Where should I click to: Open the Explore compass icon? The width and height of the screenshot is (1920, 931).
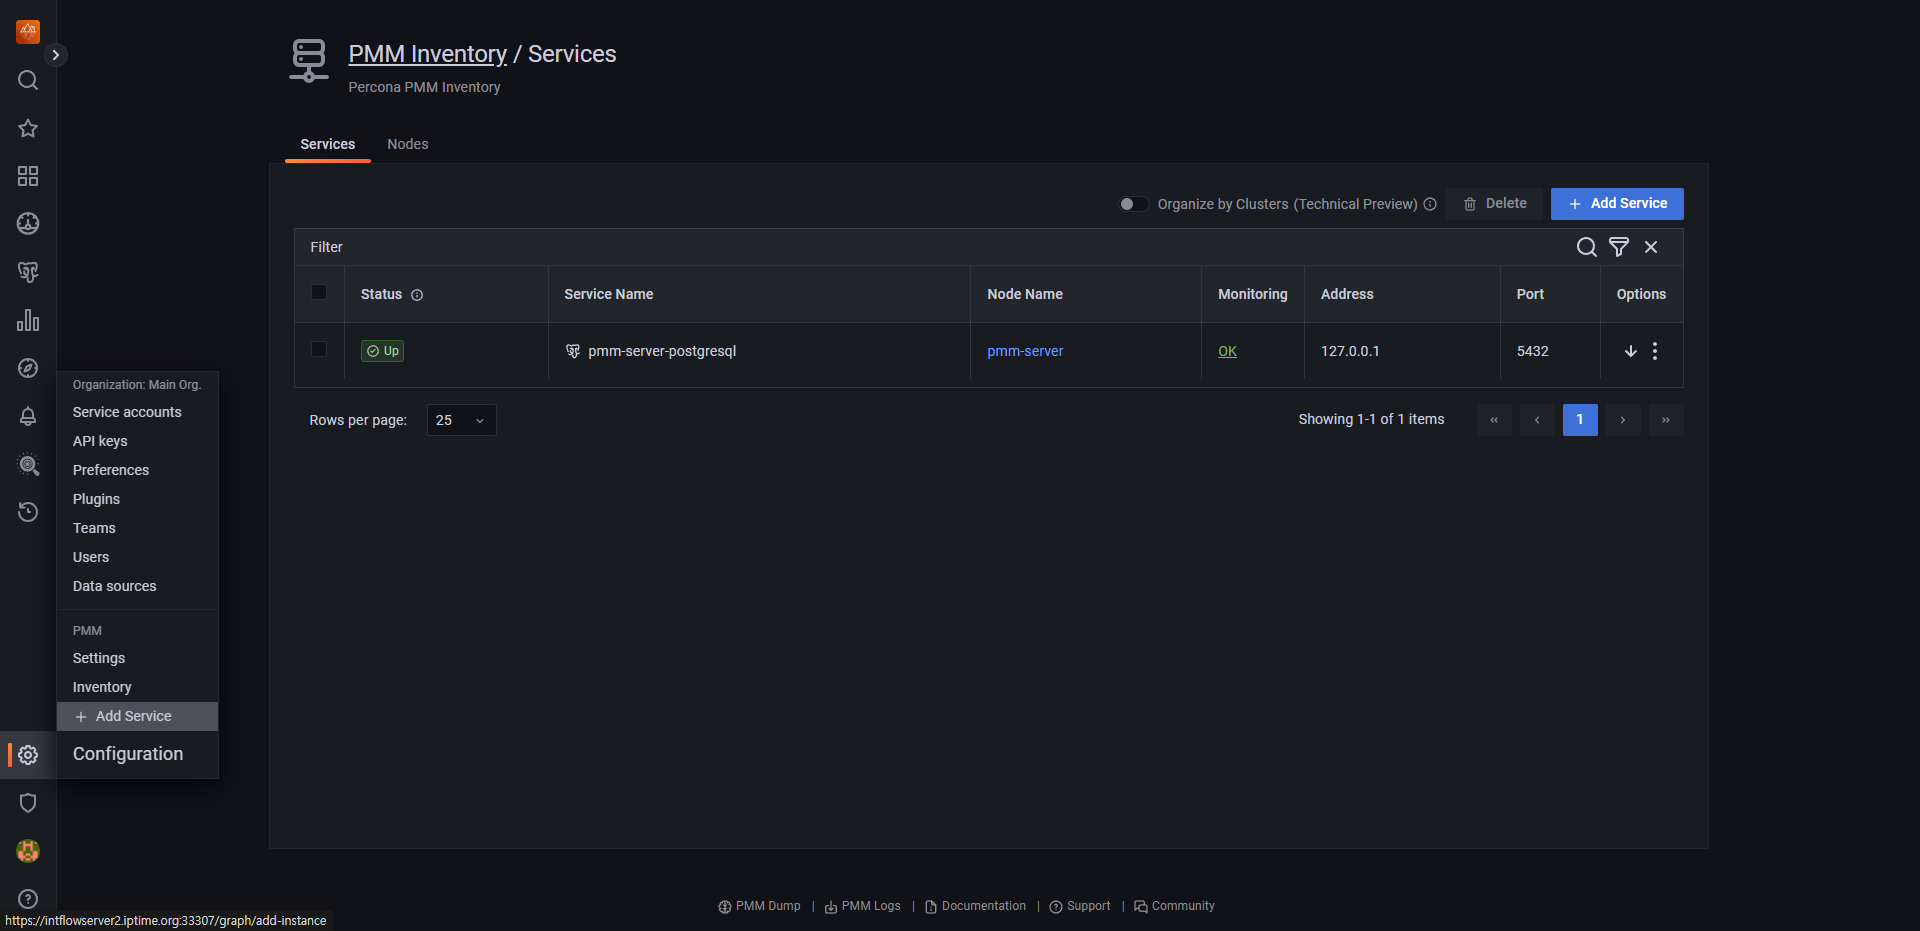(28, 368)
